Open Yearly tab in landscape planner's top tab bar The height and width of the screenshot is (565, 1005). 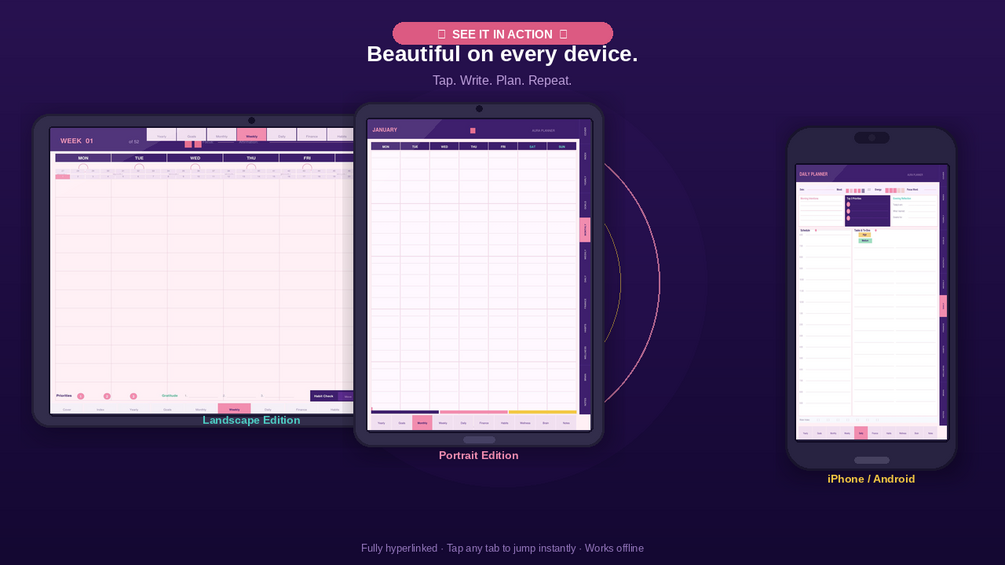click(162, 135)
